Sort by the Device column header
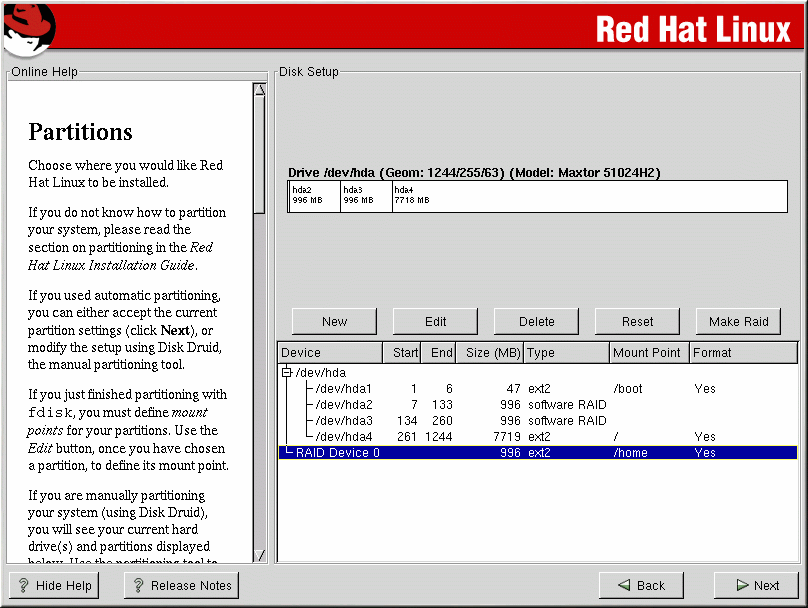808x608 pixels. 330,353
